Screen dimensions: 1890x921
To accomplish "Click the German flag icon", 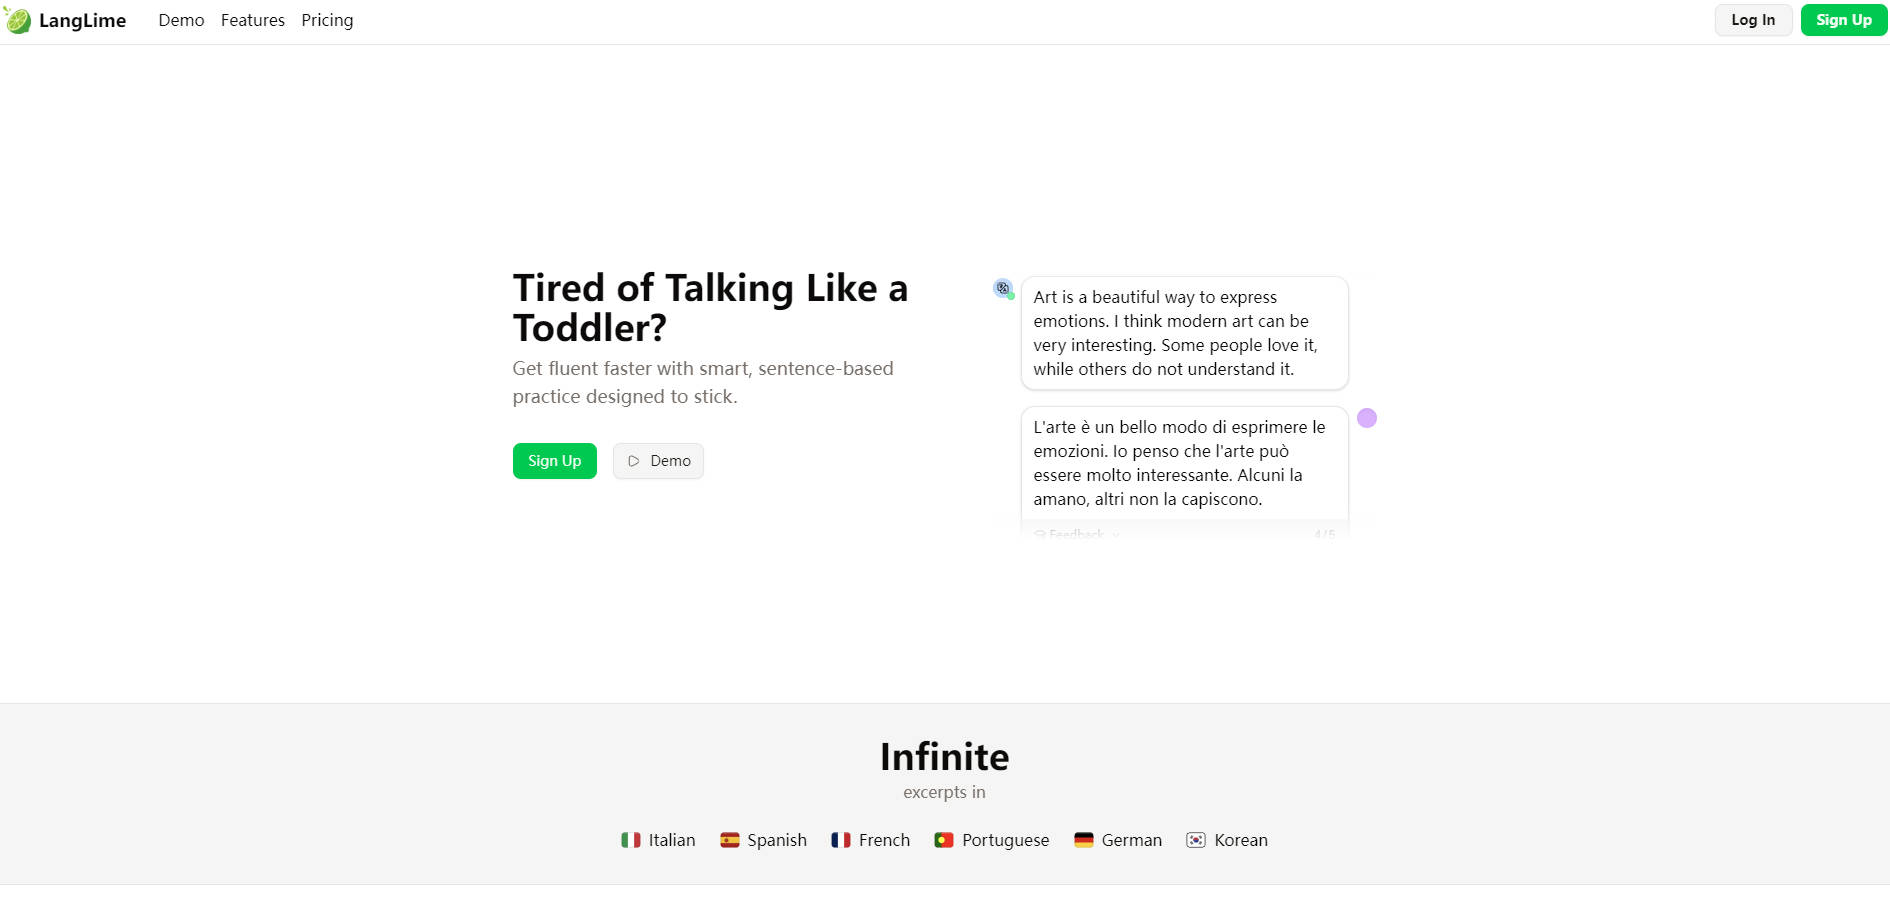I will tap(1084, 840).
